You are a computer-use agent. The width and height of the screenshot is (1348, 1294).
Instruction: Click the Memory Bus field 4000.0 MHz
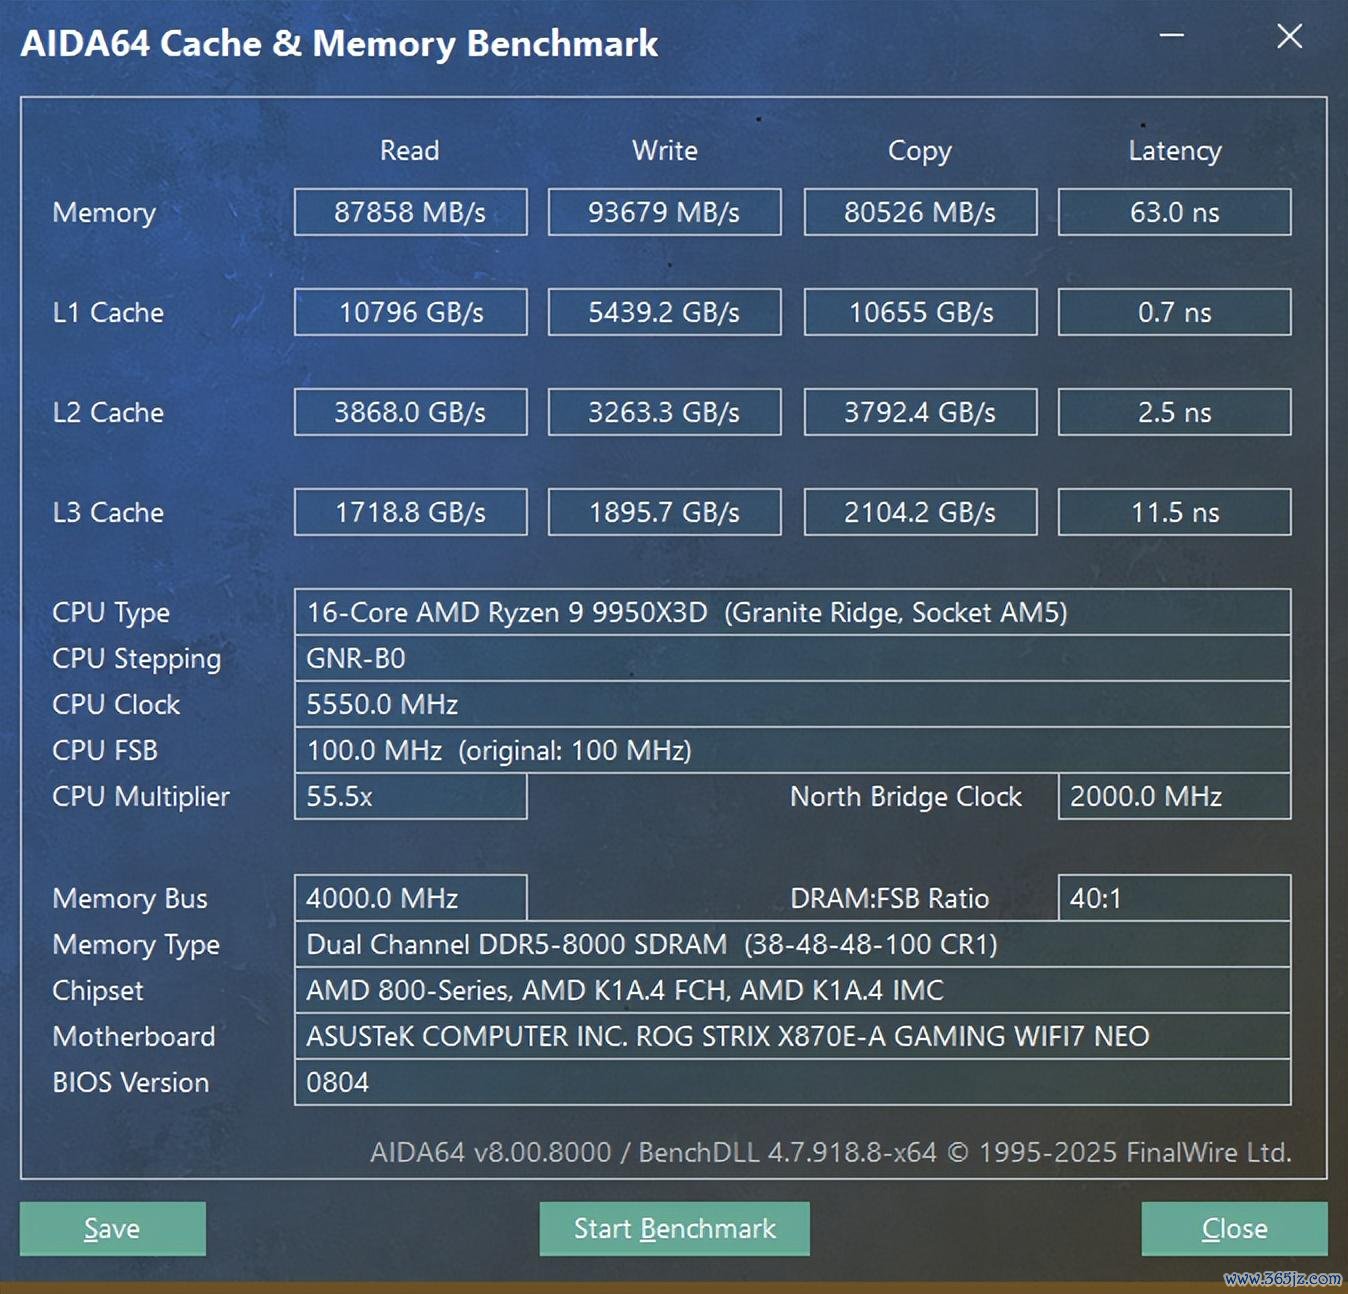[x=410, y=898]
